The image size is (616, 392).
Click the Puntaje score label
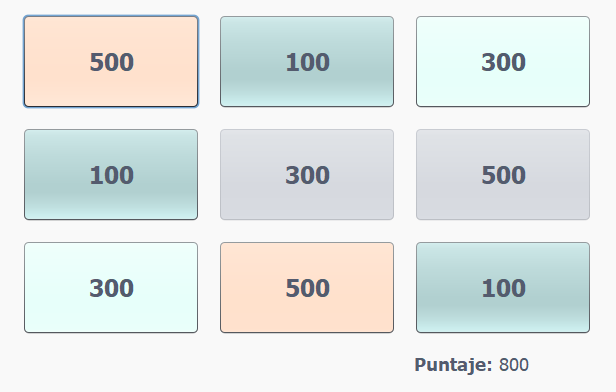(453, 365)
